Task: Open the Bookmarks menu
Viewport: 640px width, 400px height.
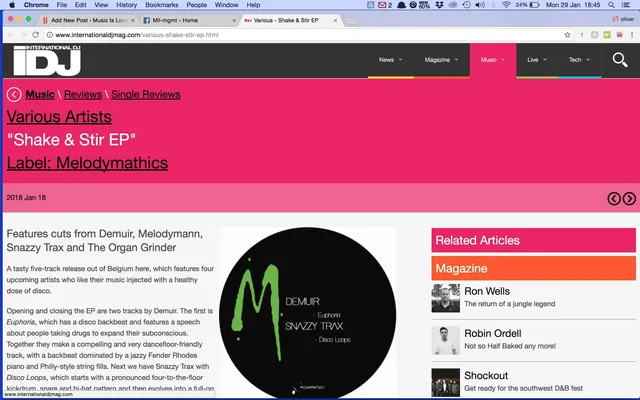Action: tap(162, 5)
